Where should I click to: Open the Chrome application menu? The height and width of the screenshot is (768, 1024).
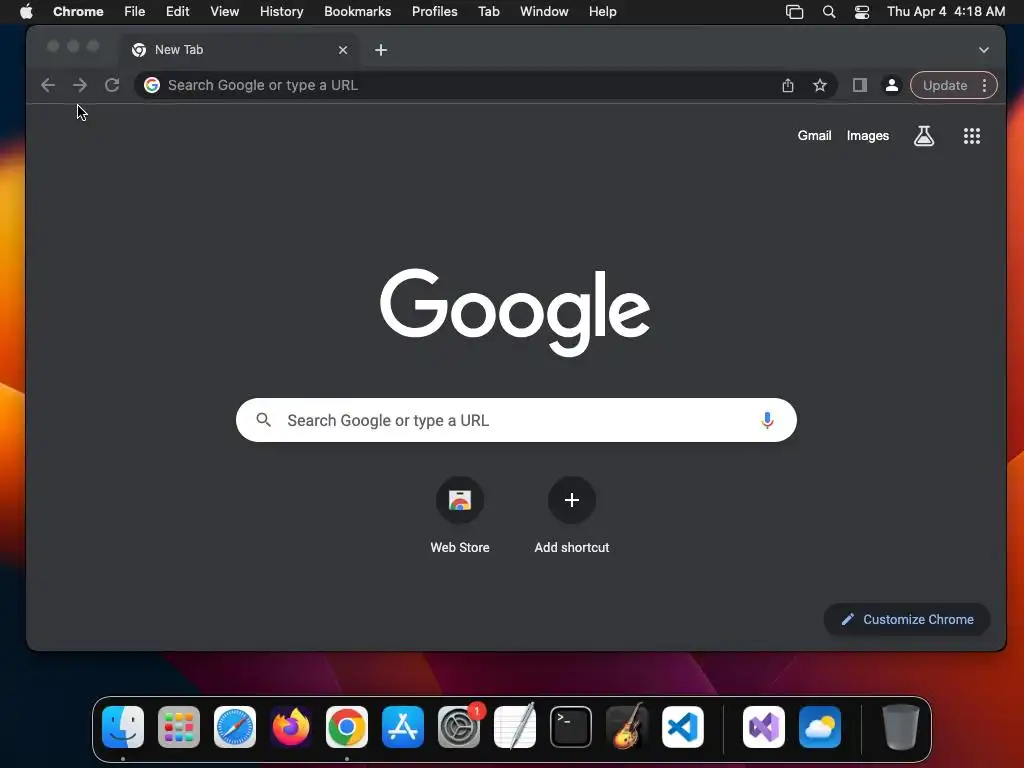[x=78, y=11]
